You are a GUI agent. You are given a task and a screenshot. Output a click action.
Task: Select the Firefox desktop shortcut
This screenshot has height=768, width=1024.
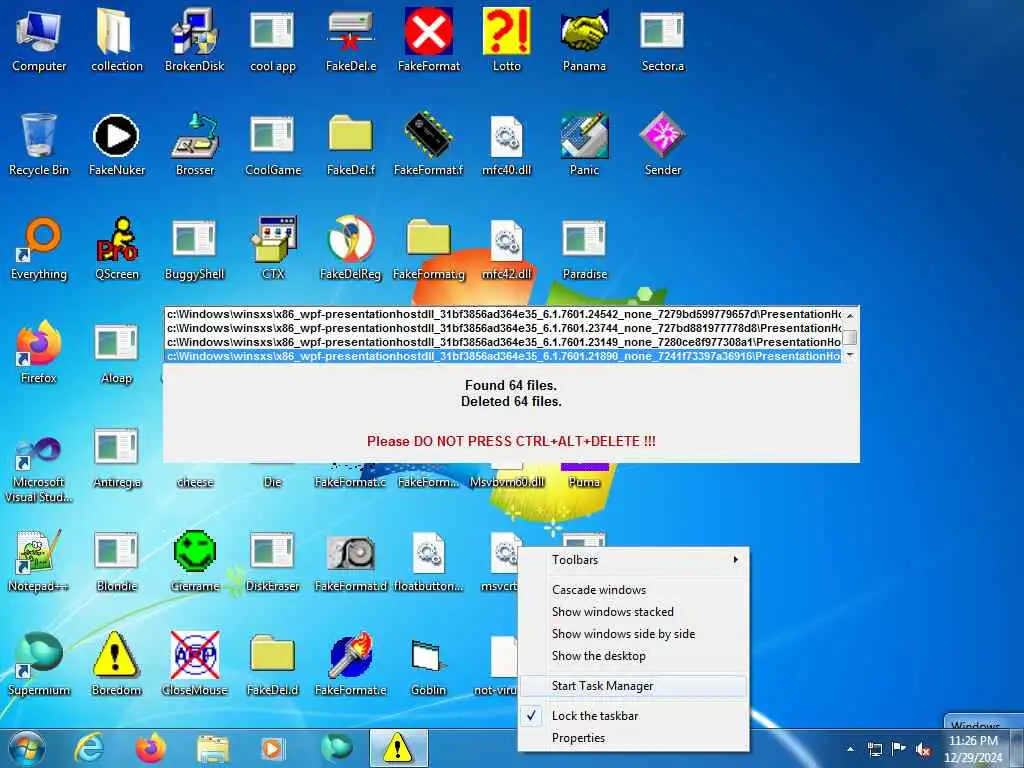coord(39,351)
